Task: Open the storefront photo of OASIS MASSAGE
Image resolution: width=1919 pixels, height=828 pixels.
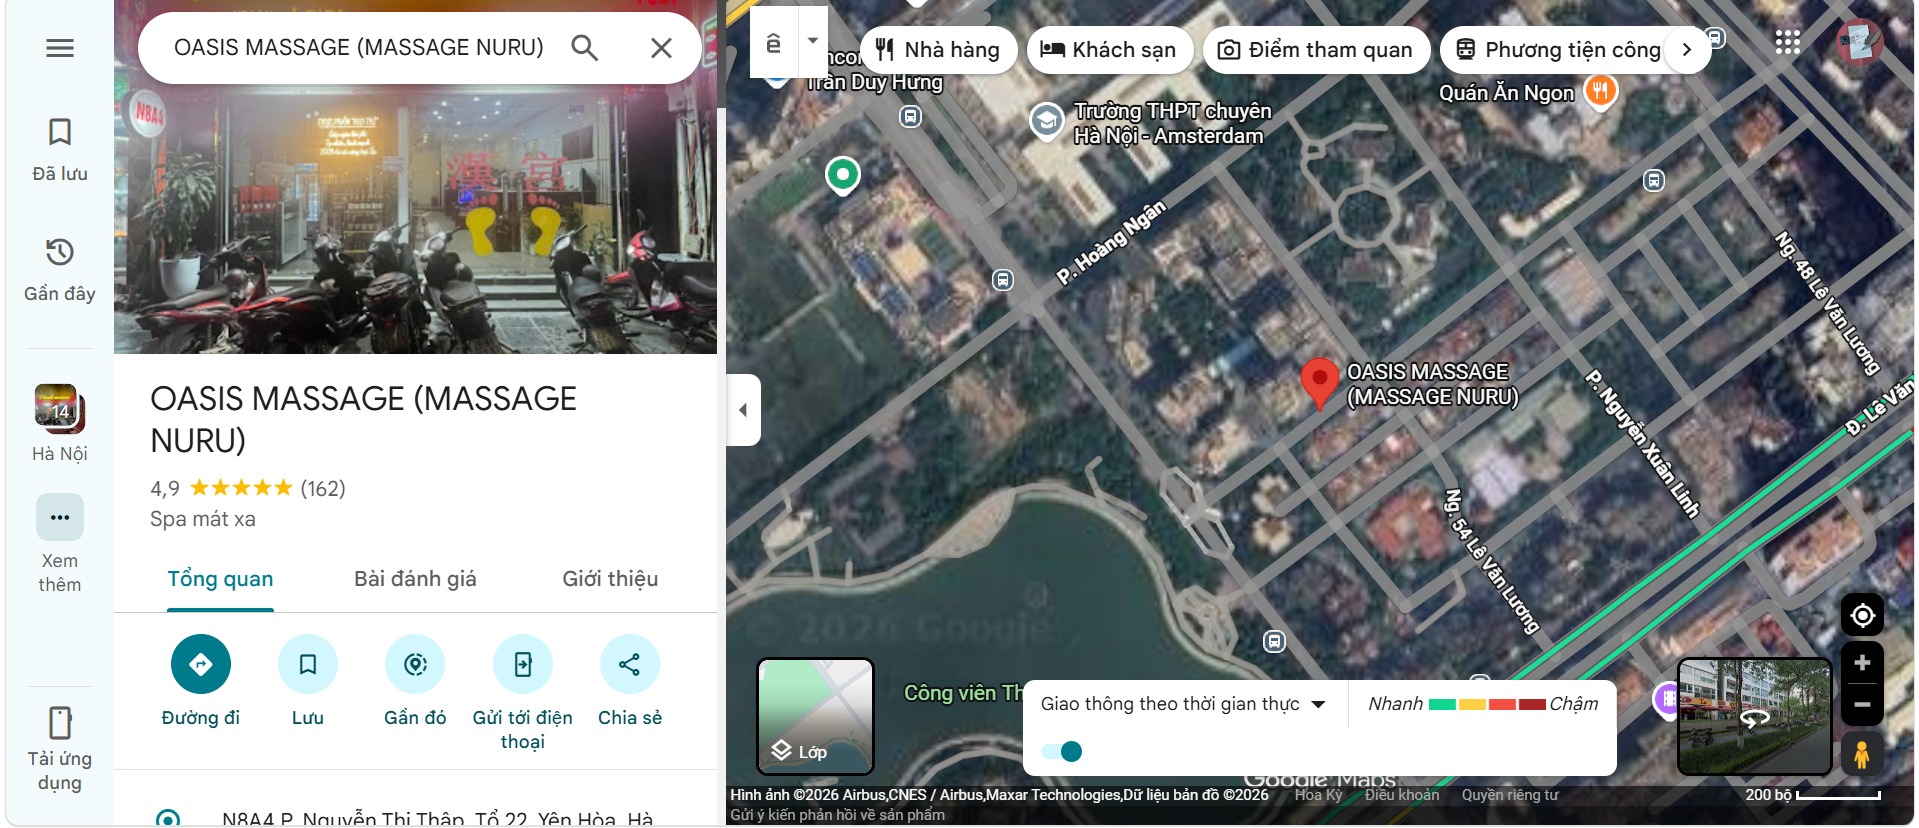Action: pos(415,220)
